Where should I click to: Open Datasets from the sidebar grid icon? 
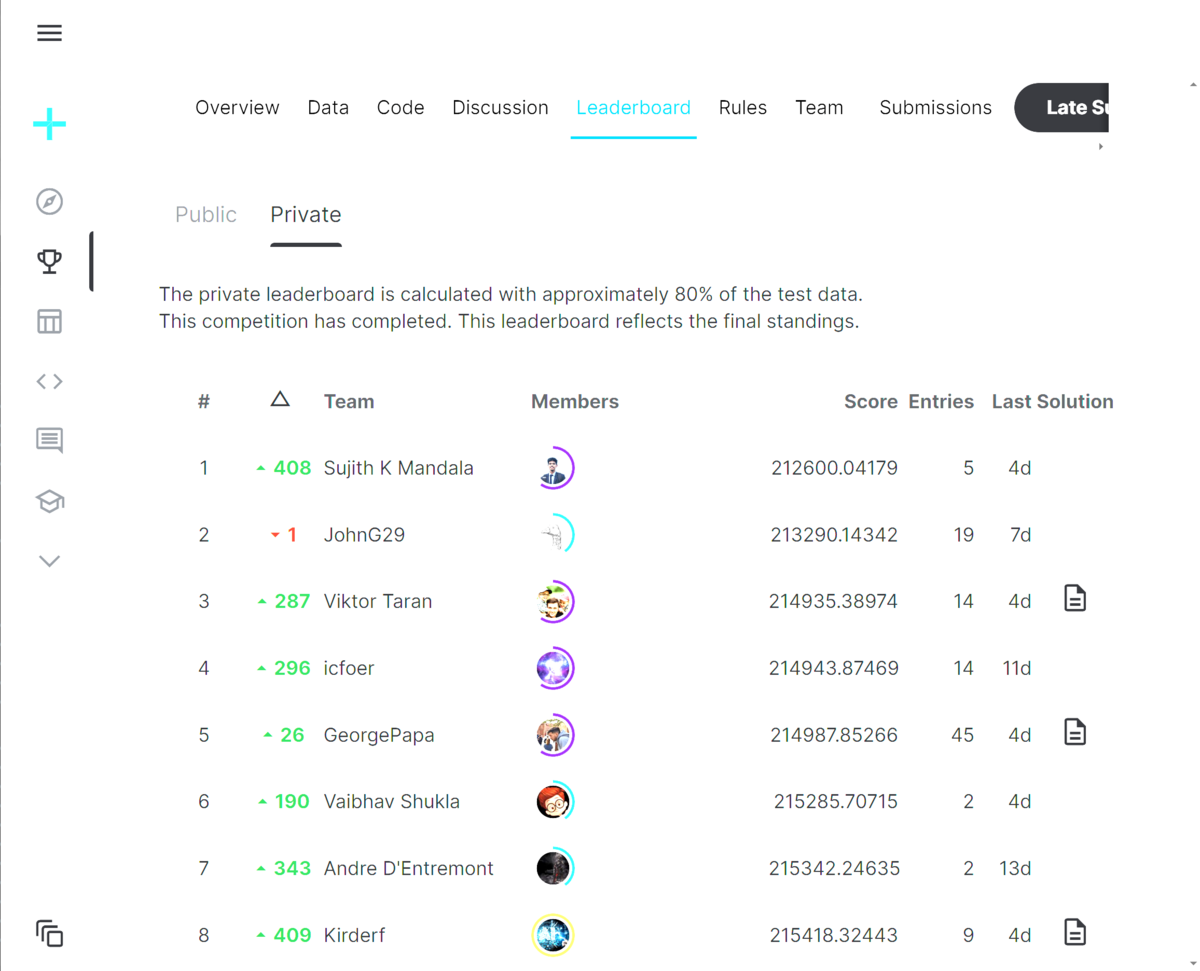[x=49, y=321]
